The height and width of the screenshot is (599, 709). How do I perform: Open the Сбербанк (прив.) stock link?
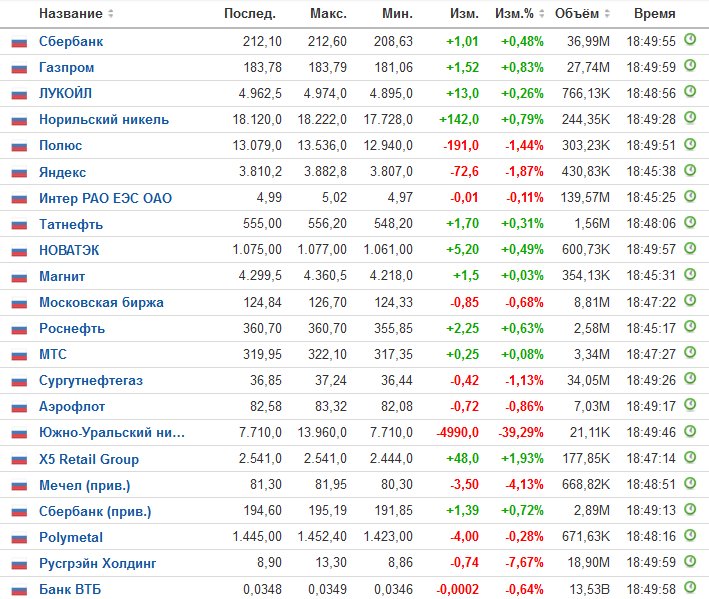point(95,511)
